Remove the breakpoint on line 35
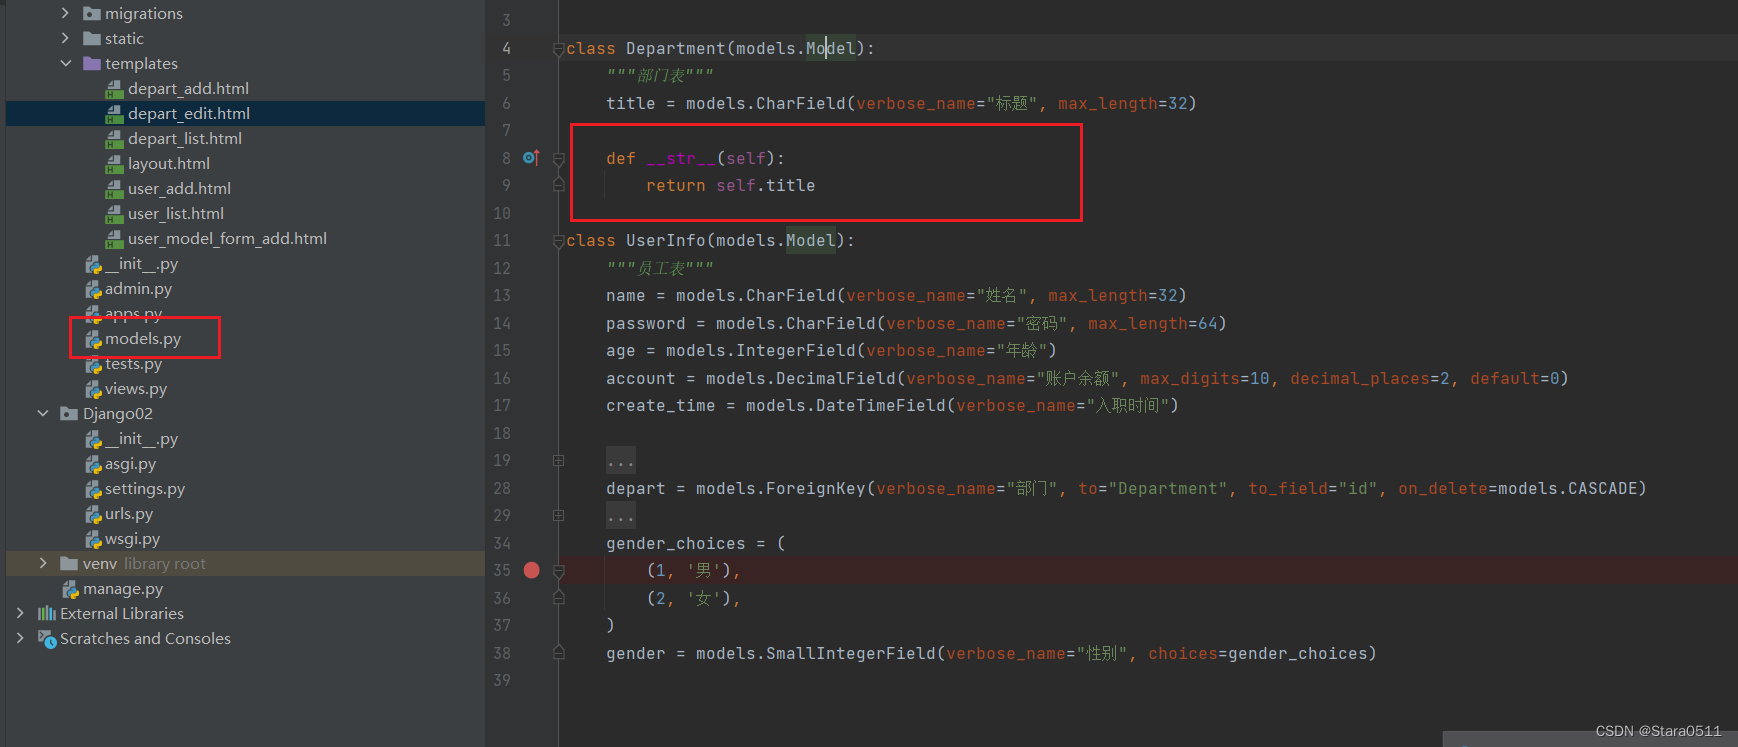The height and width of the screenshot is (747, 1738). (x=531, y=570)
